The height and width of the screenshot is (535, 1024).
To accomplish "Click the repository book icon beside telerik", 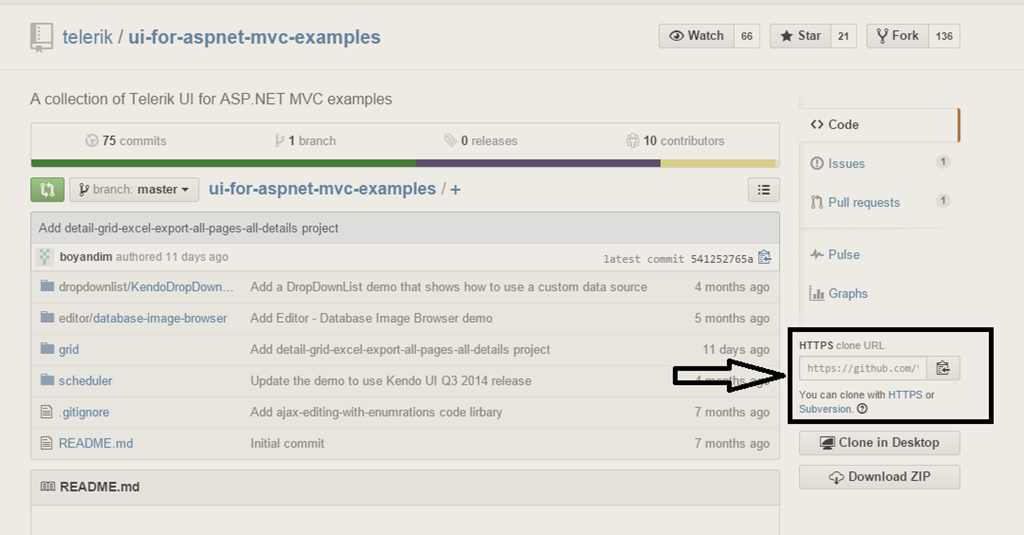I will (42, 37).
